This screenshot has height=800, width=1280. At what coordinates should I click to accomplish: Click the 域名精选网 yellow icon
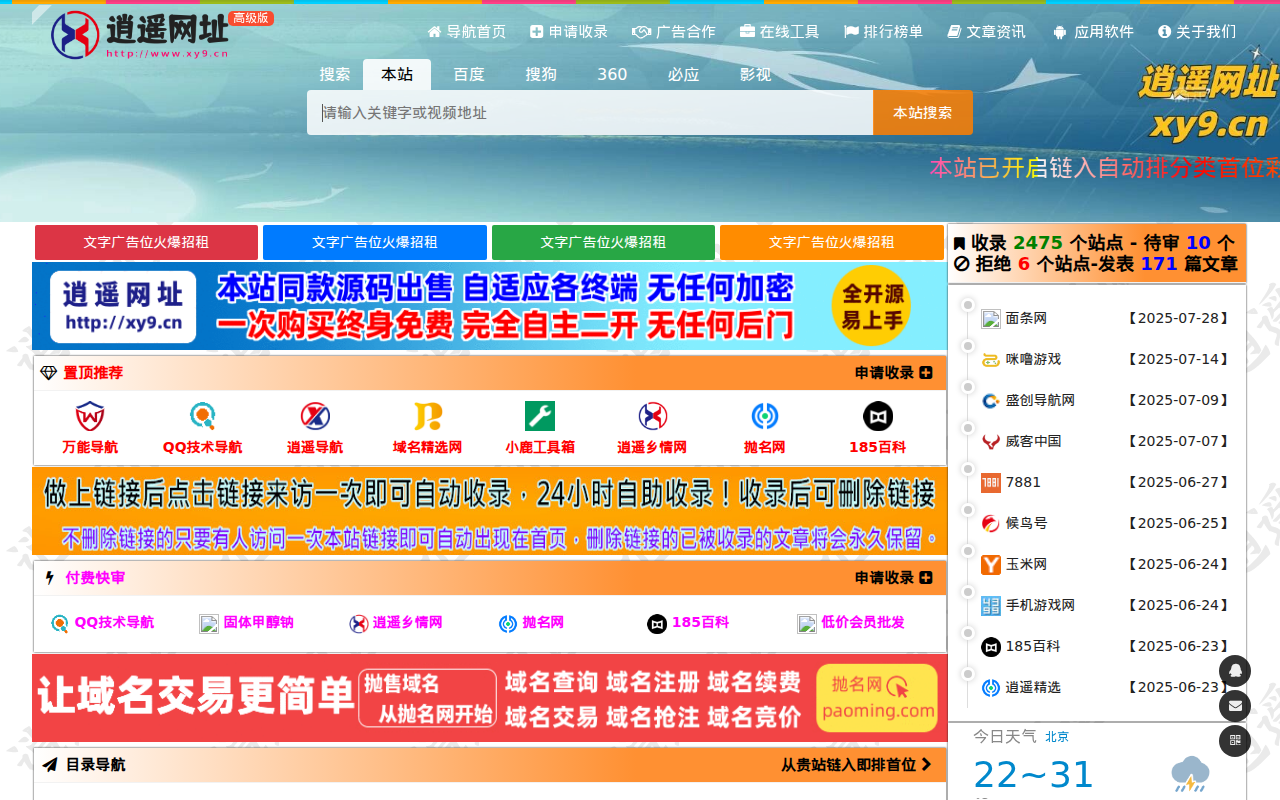tap(428, 416)
